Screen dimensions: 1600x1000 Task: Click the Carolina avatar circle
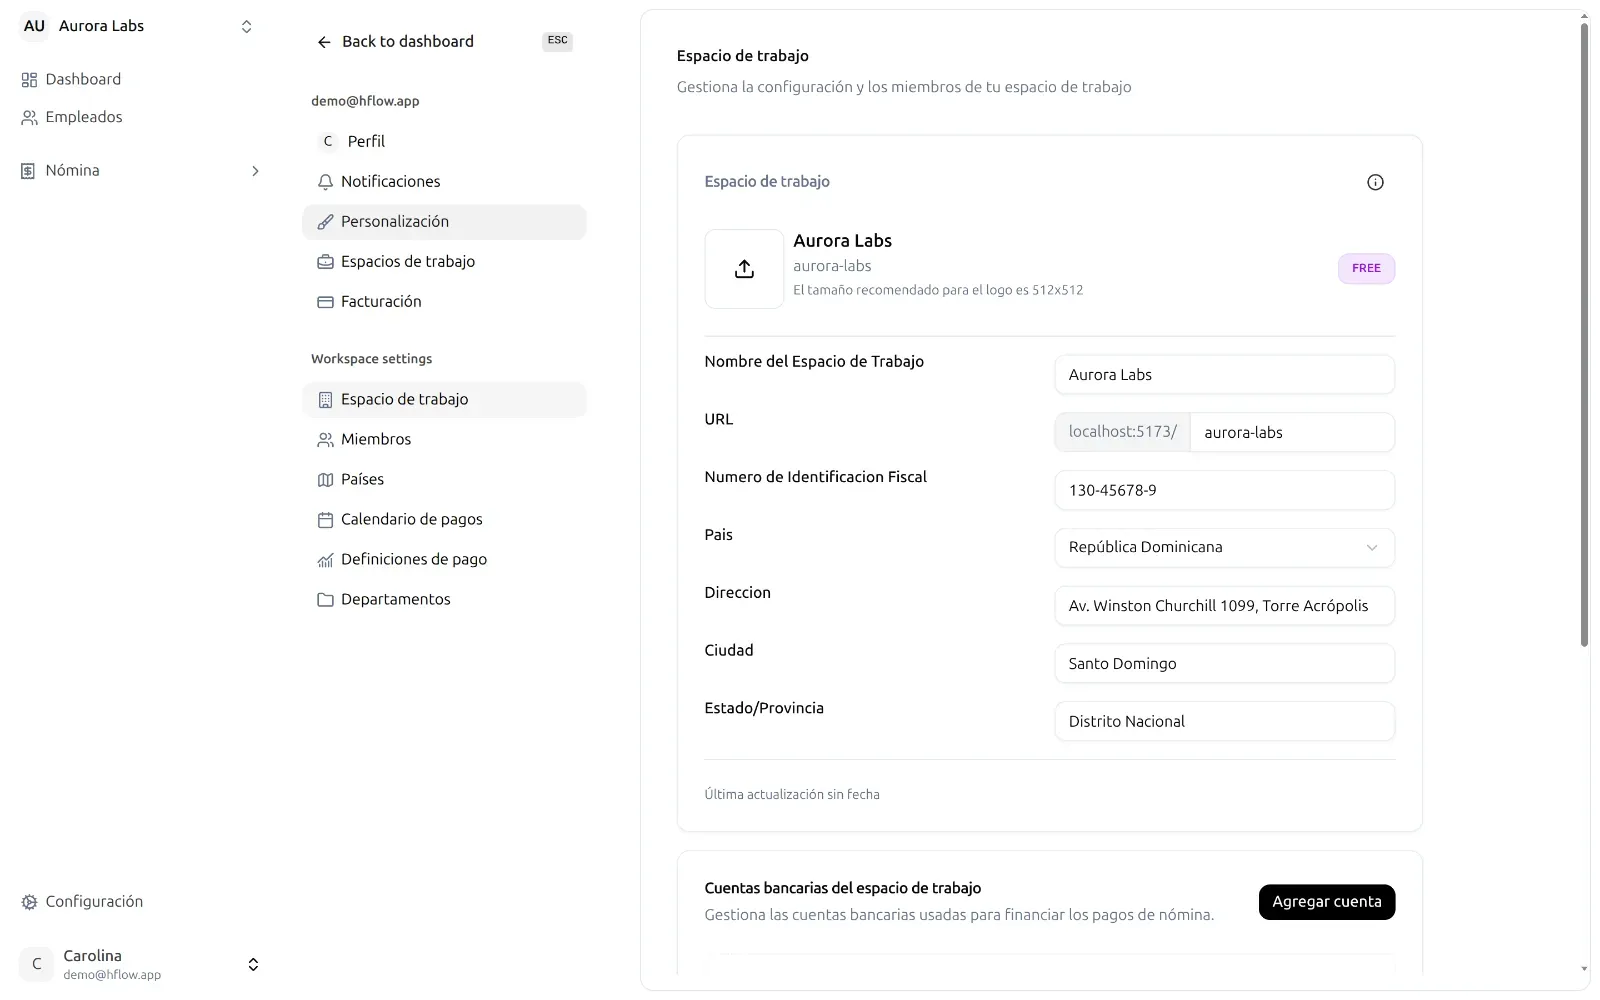[x=37, y=964]
